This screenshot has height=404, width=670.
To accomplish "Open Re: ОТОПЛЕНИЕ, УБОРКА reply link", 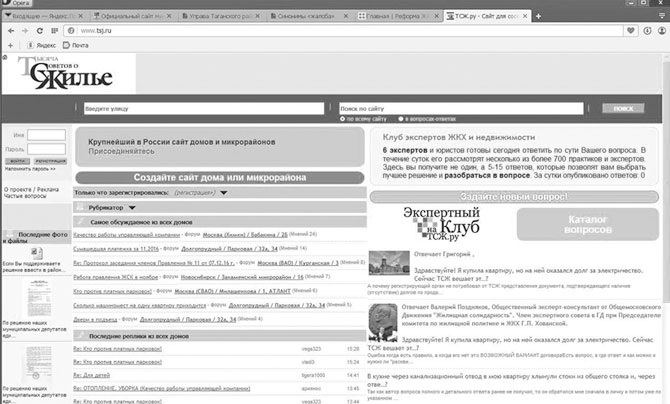I will point(162,389).
